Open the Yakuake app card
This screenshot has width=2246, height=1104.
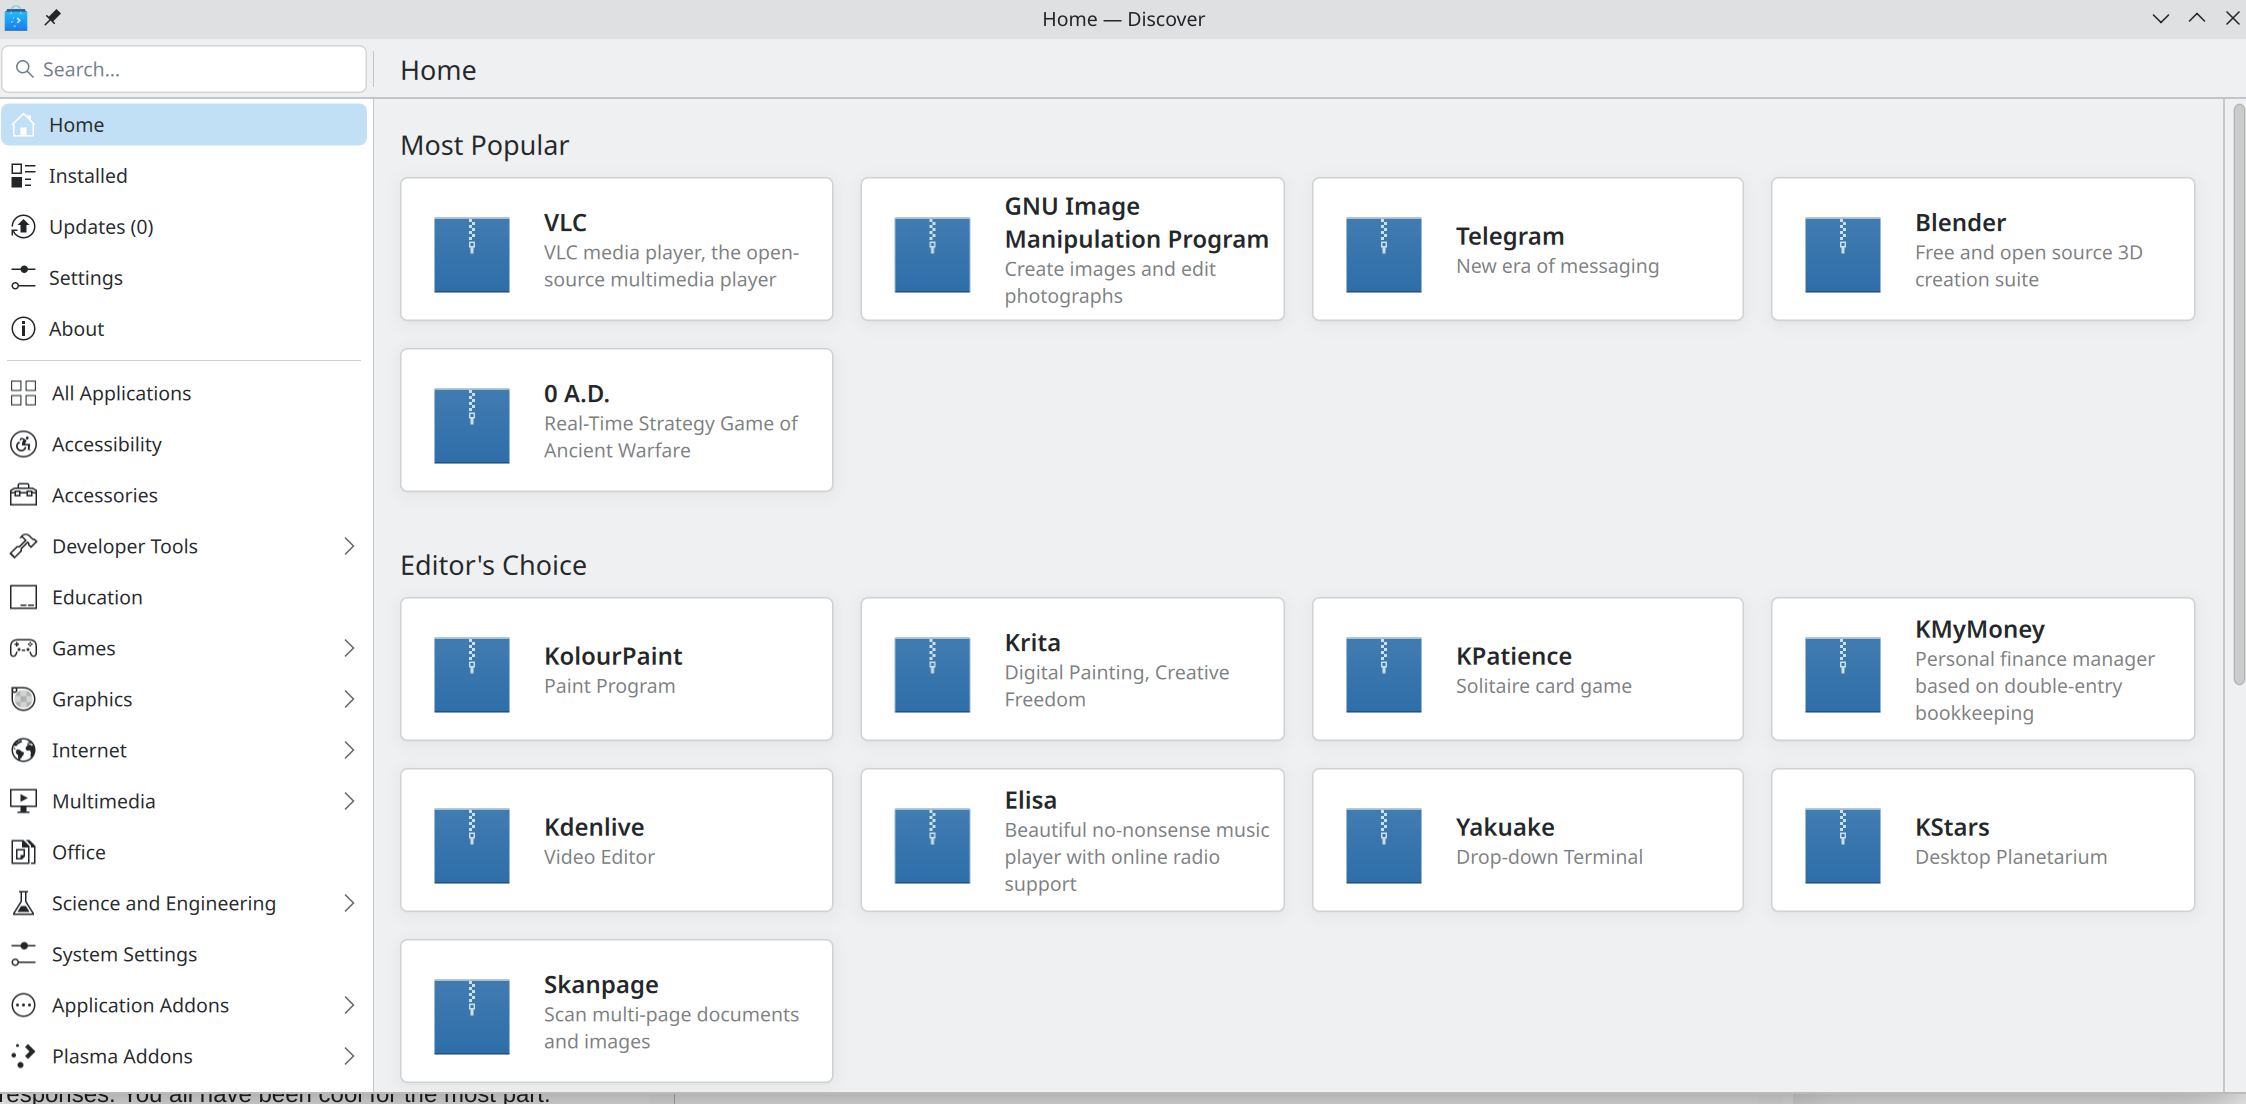1528,840
